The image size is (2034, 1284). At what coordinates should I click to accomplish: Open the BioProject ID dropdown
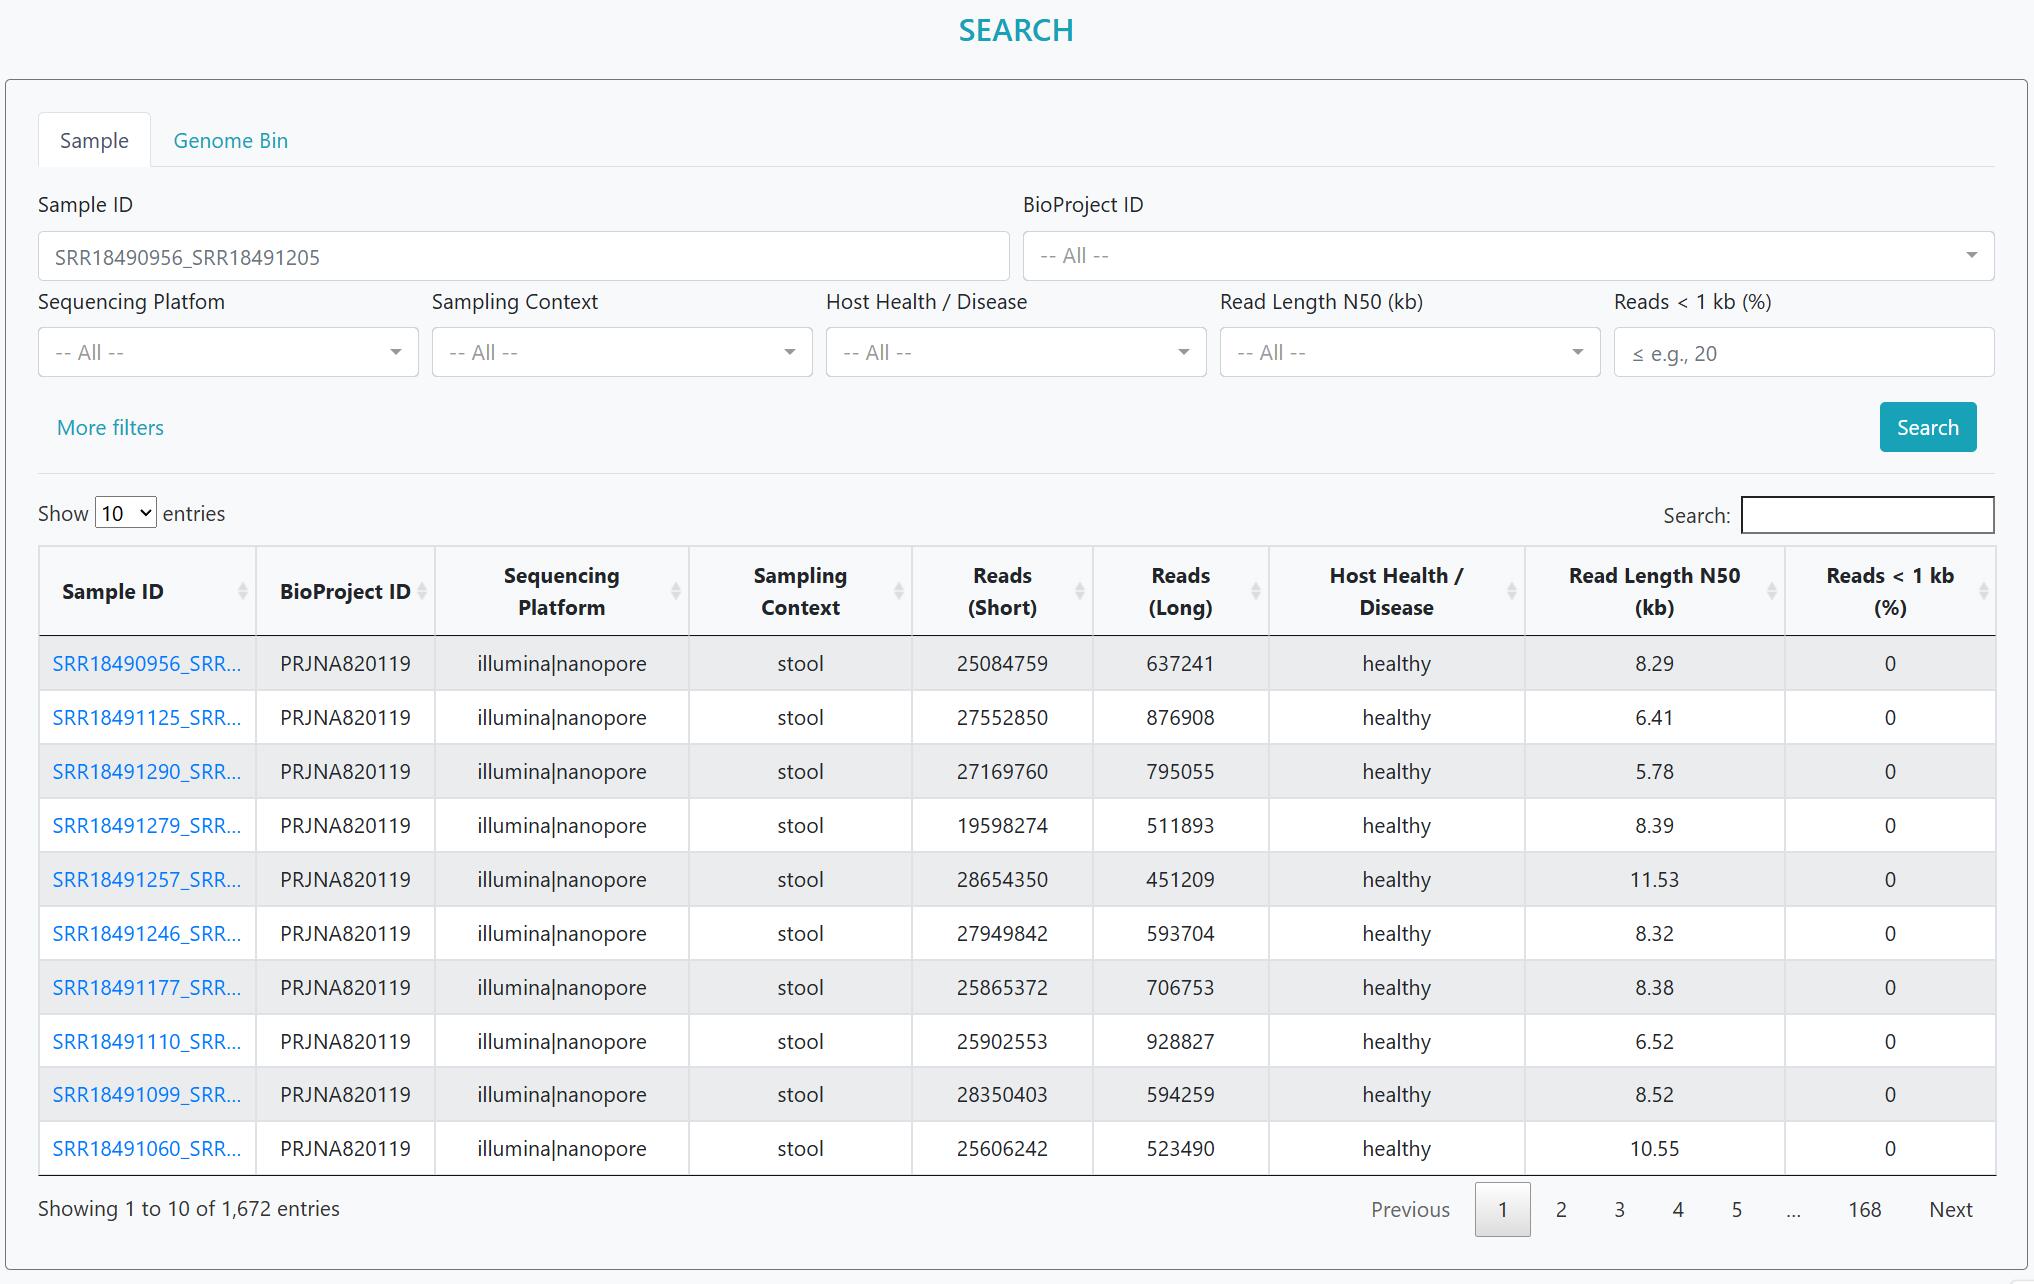(1507, 256)
